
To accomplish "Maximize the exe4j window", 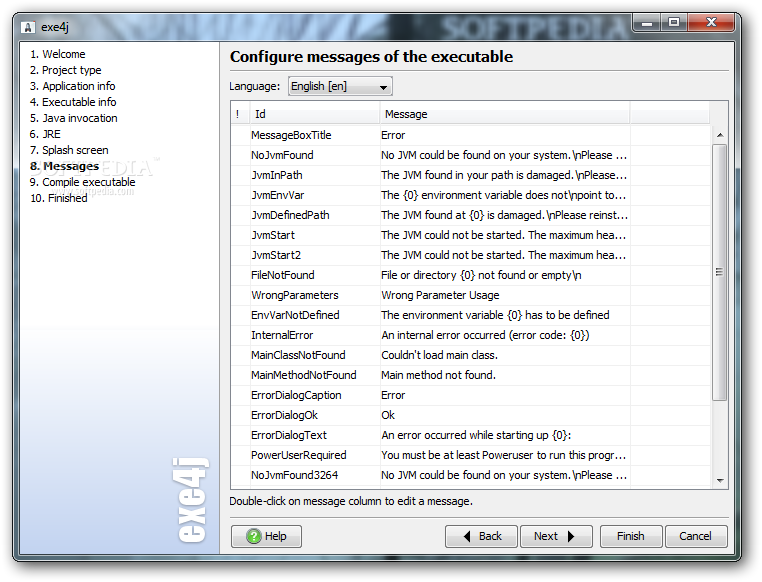I will click(674, 22).
